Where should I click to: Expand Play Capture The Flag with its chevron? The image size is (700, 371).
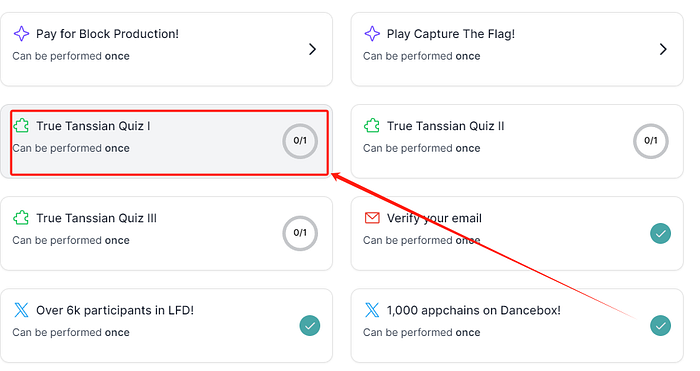(x=663, y=49)
